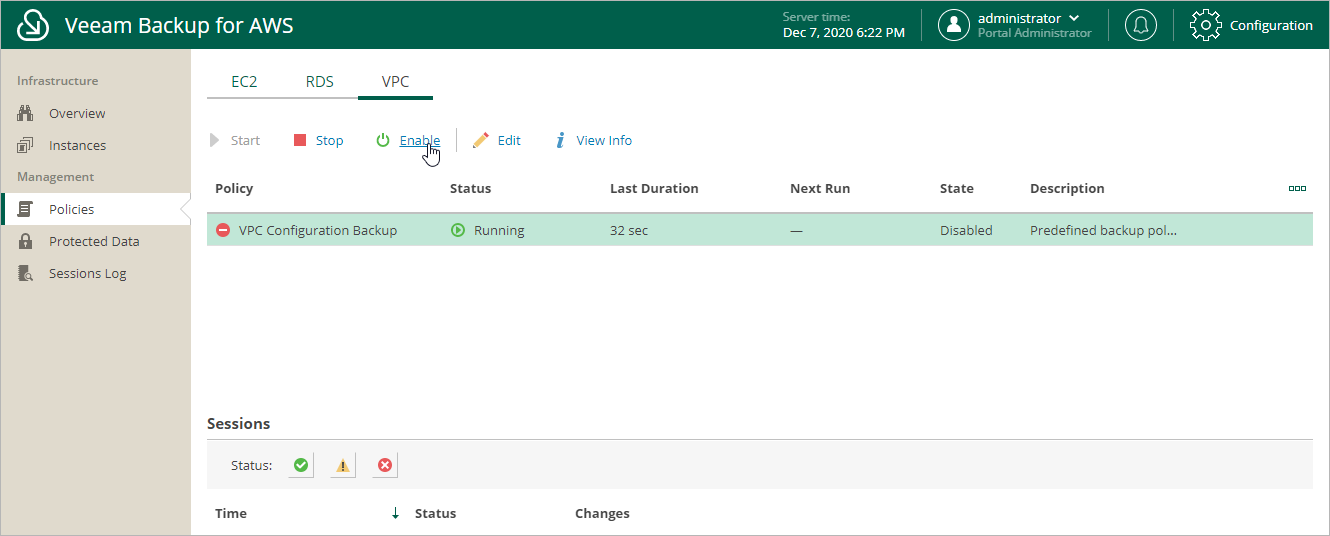
Task: Click the Time column sort arrow
Action: pos(395,513)
